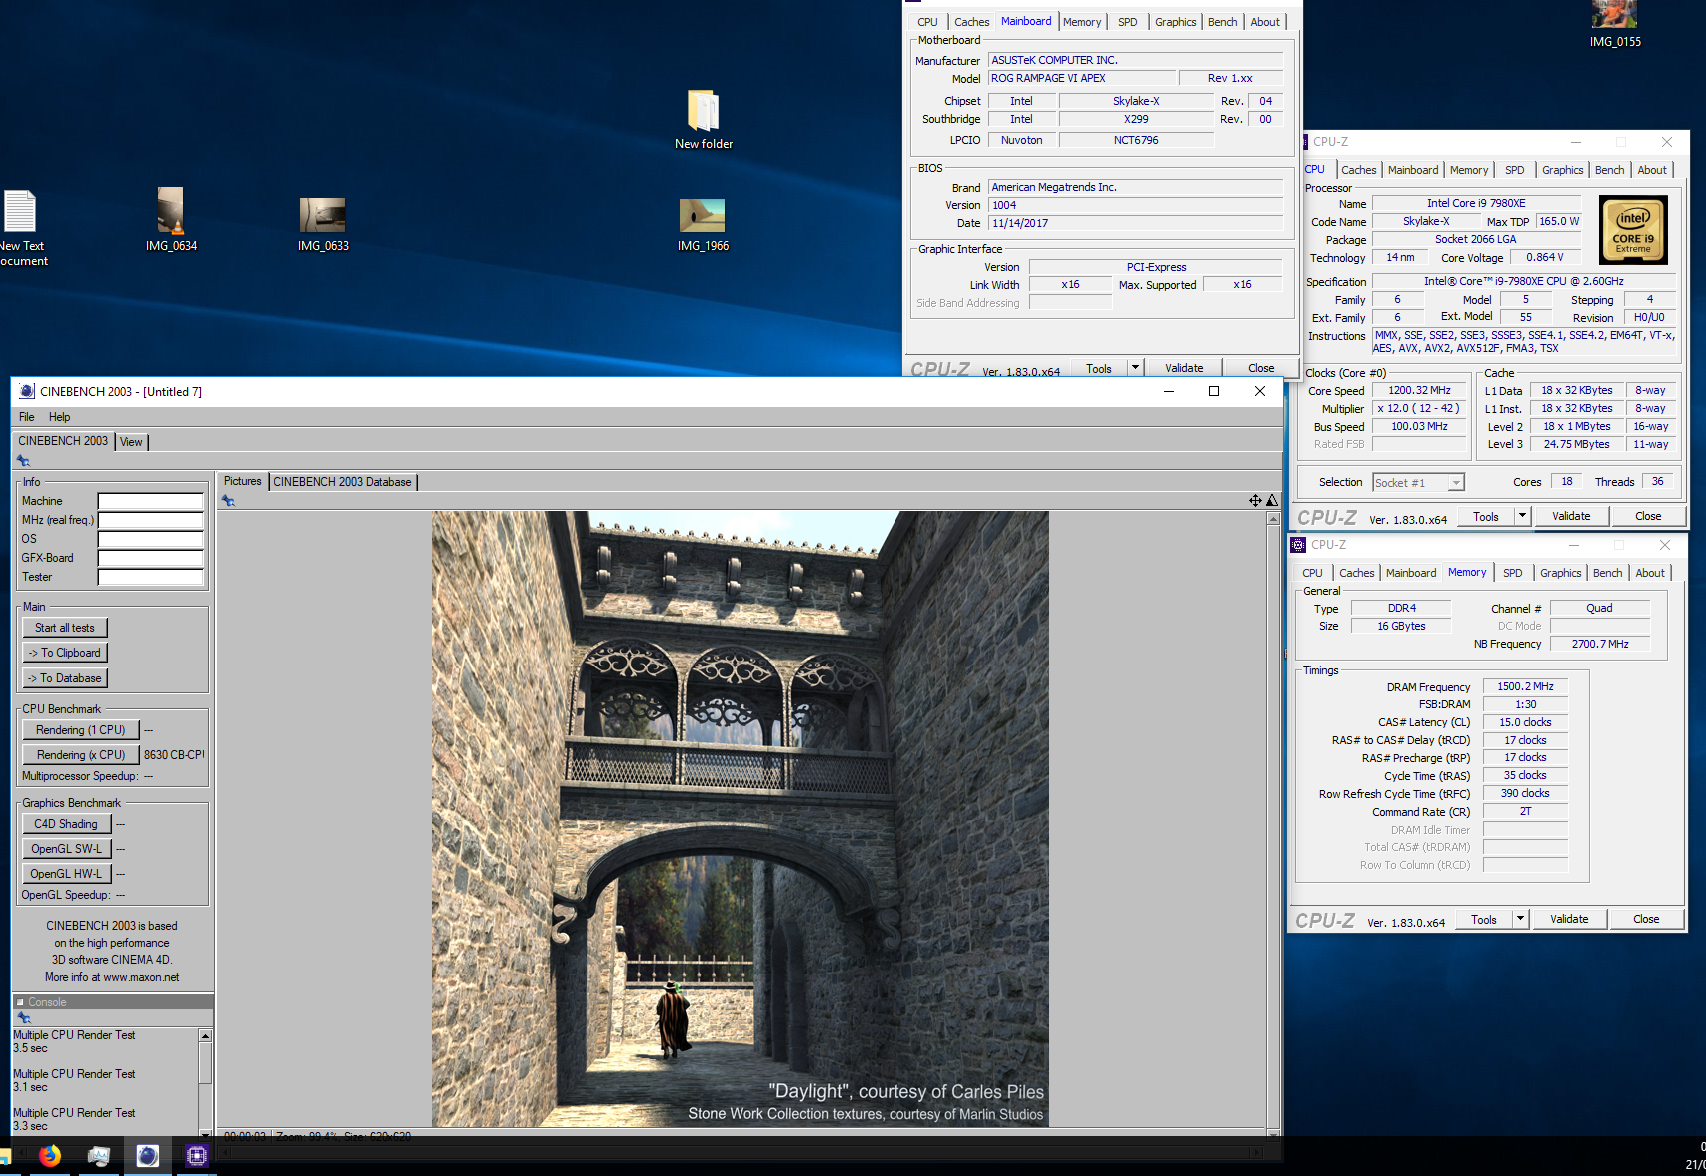Viewport: 1706px width, 1176px height.
Task: Open IMG_0634 desktop file icon
Action: pos(171,220)
